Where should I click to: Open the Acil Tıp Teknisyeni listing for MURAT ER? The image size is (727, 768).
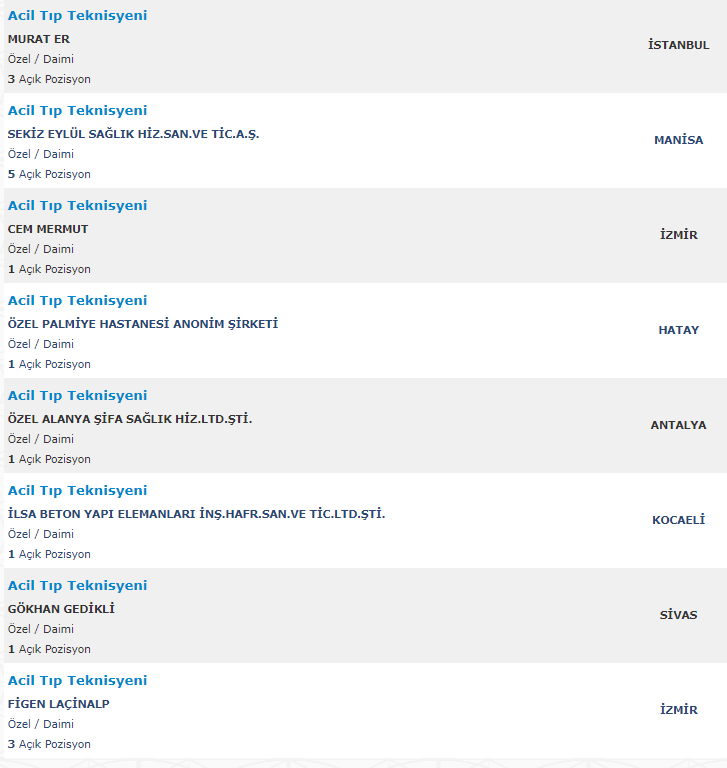pos(77,16)
